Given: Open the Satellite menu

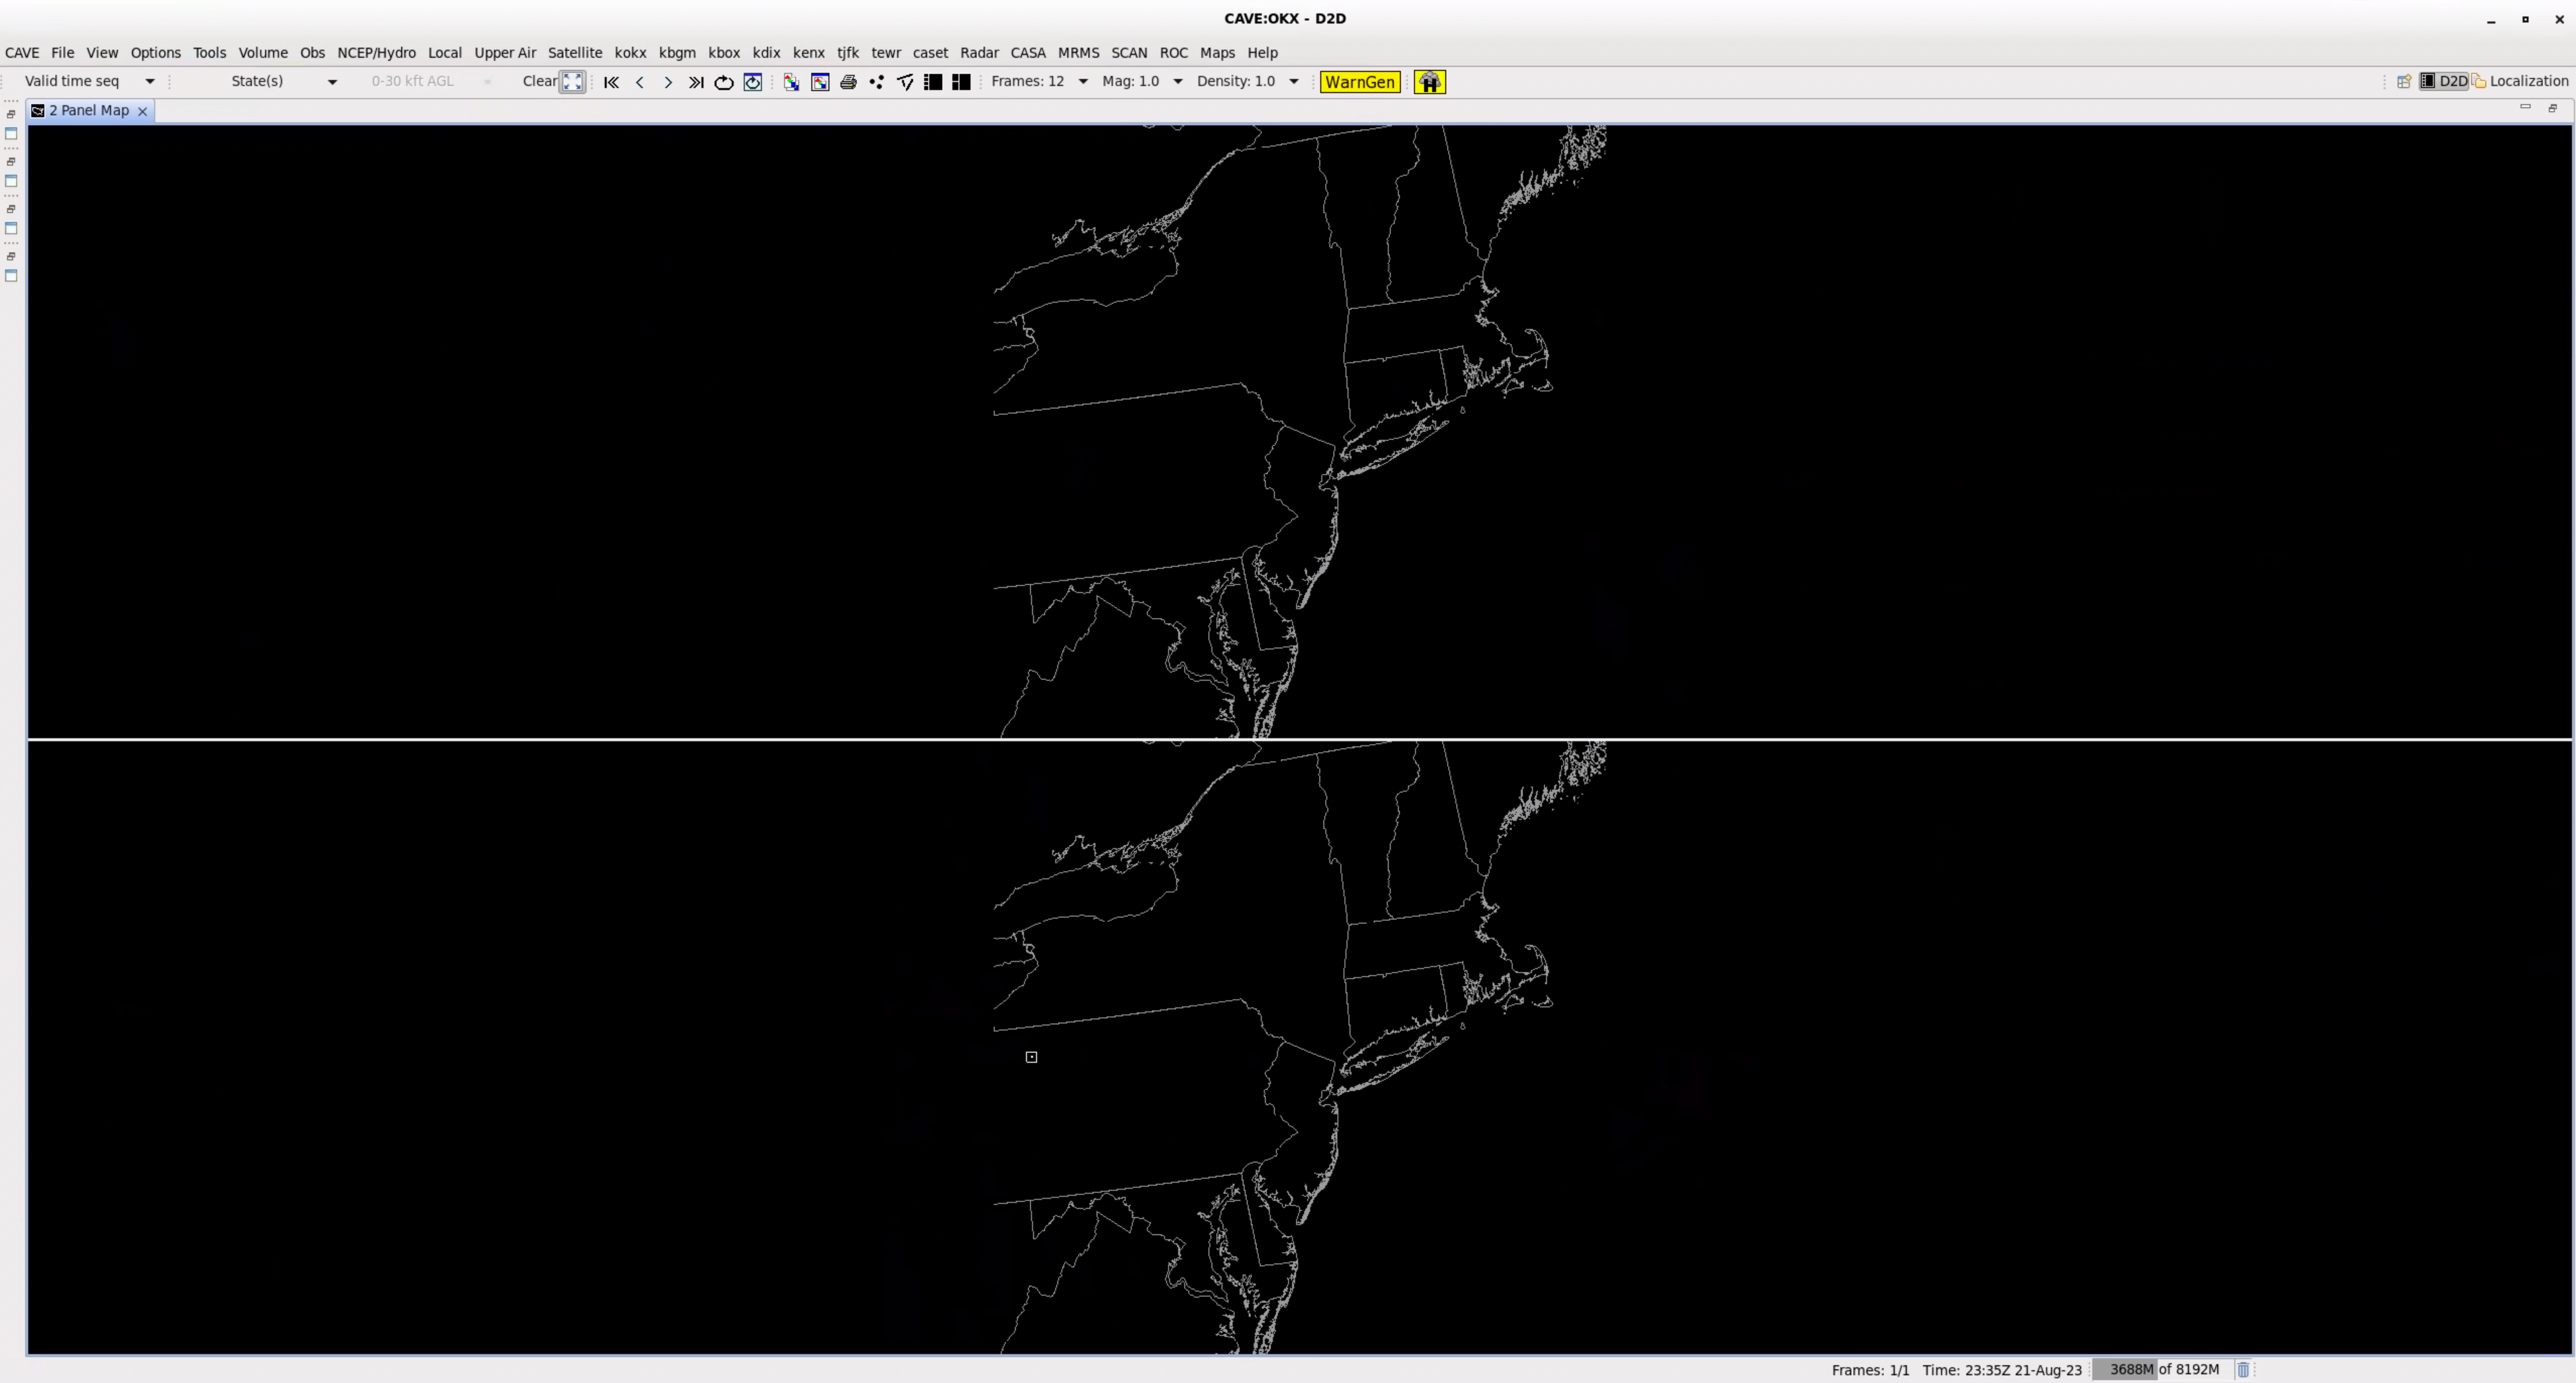Looking at the screenshot, I should (x=575, y=52).
